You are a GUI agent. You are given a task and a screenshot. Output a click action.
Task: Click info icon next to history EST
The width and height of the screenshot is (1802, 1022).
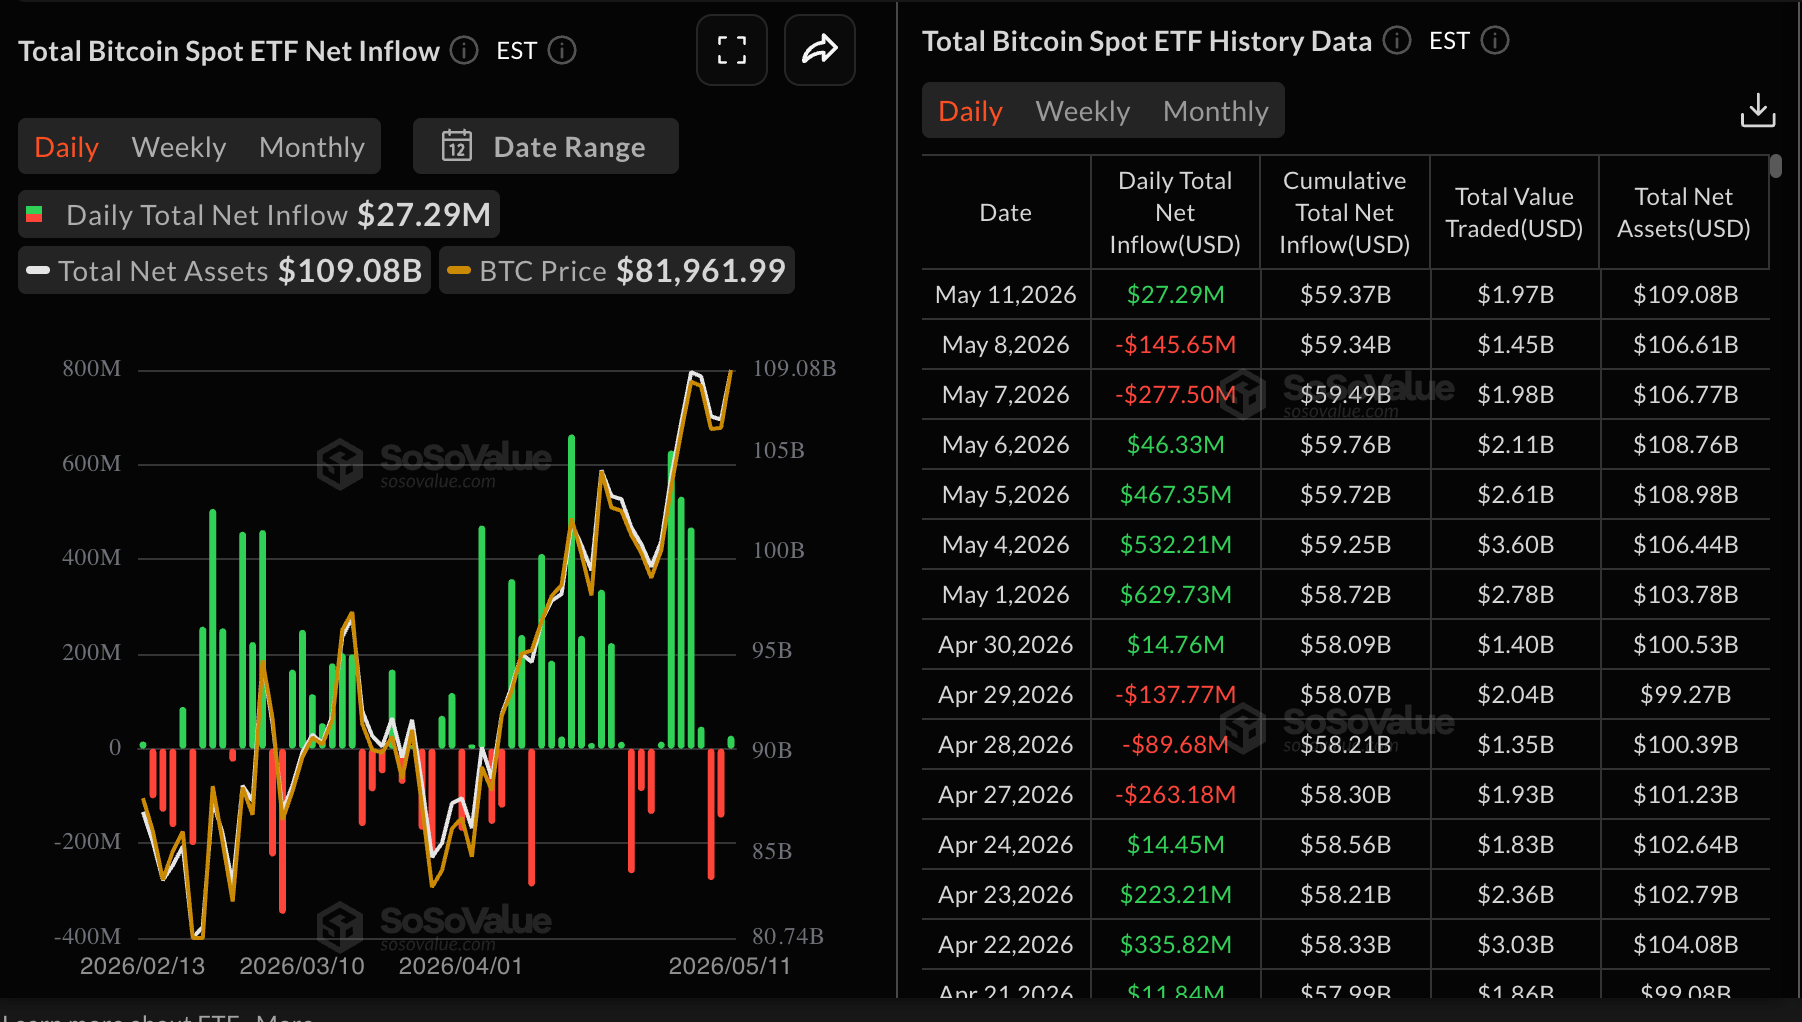pos(1494,40)
